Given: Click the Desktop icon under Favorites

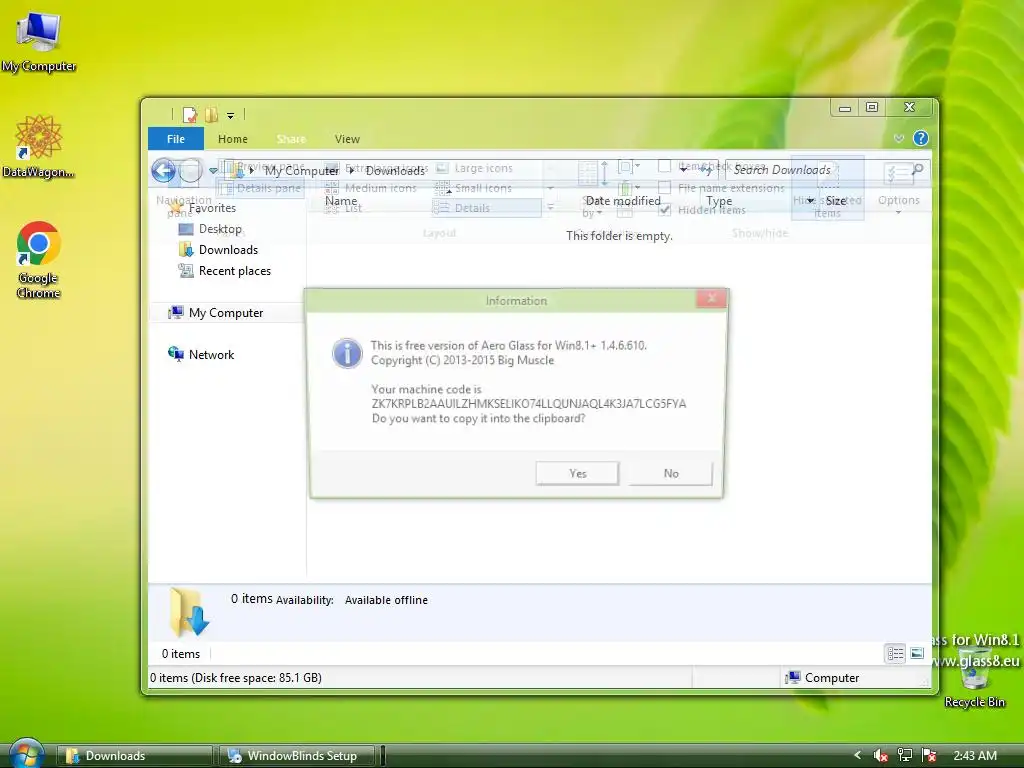Looking at the screenshot, I should 186,229.
